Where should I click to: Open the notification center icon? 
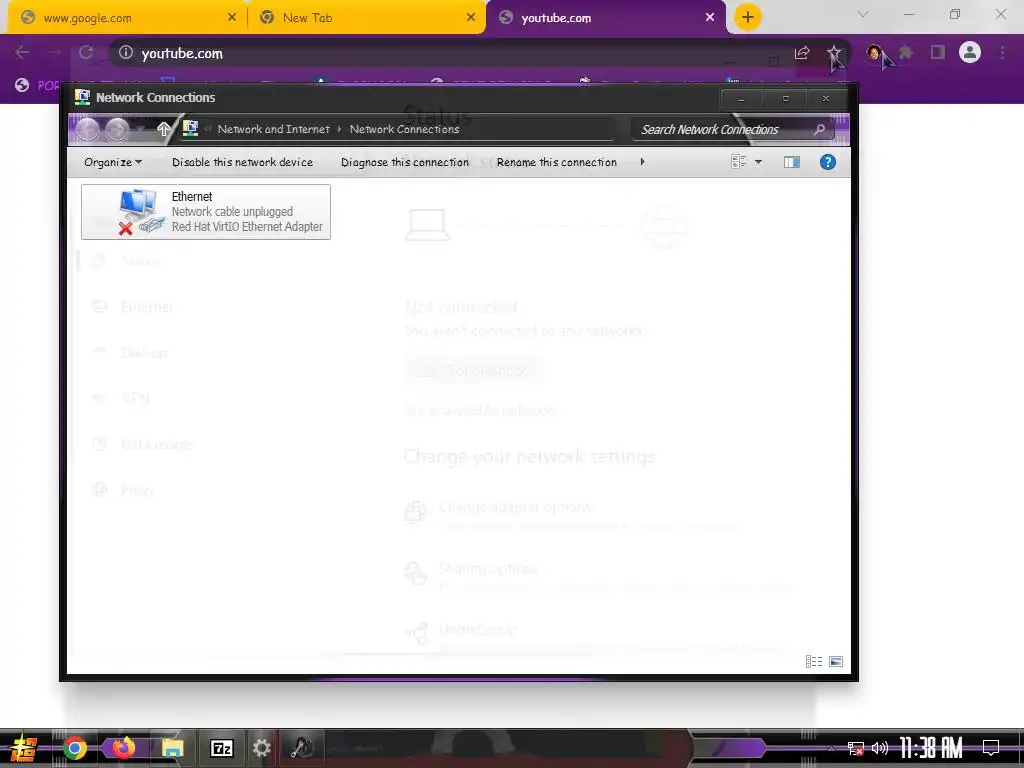(991, 748)
